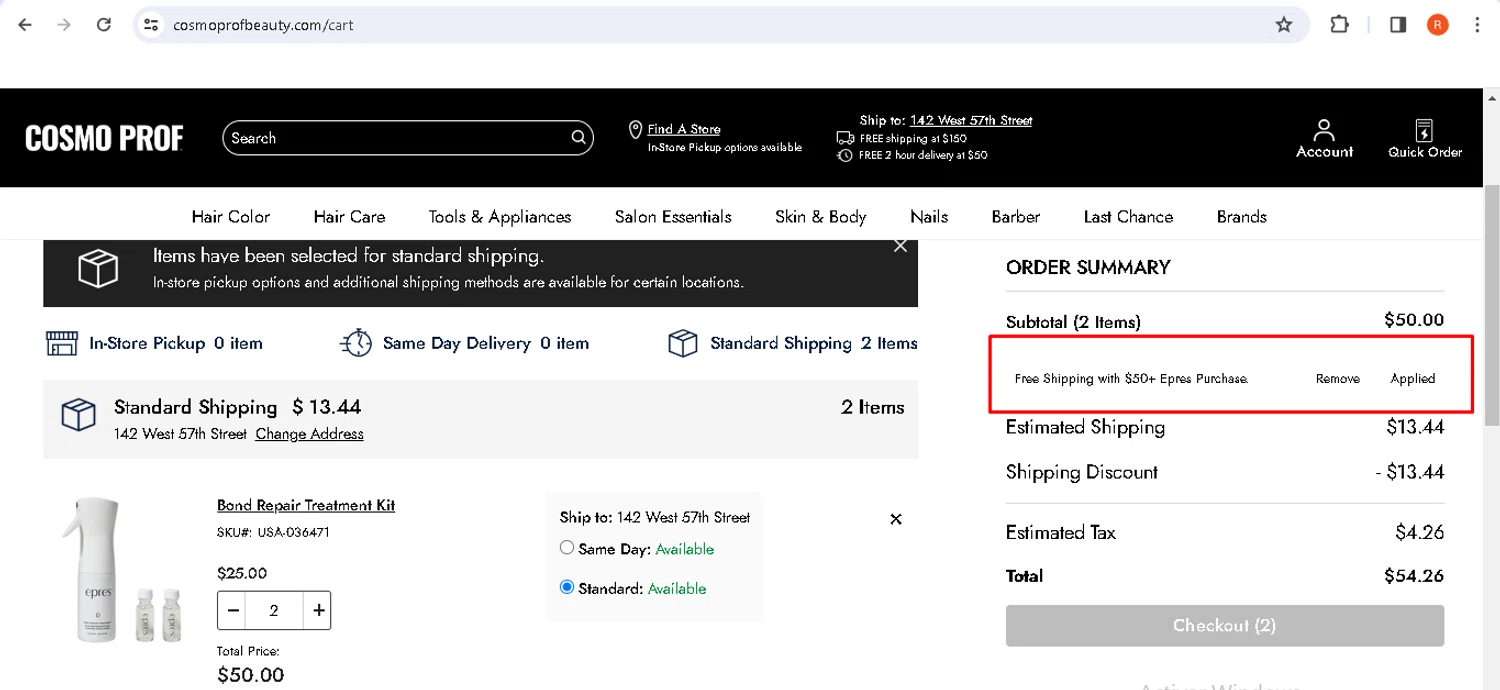Select Same Day delivery radio option
The image size is (1500, 690).
click(567, 548)
